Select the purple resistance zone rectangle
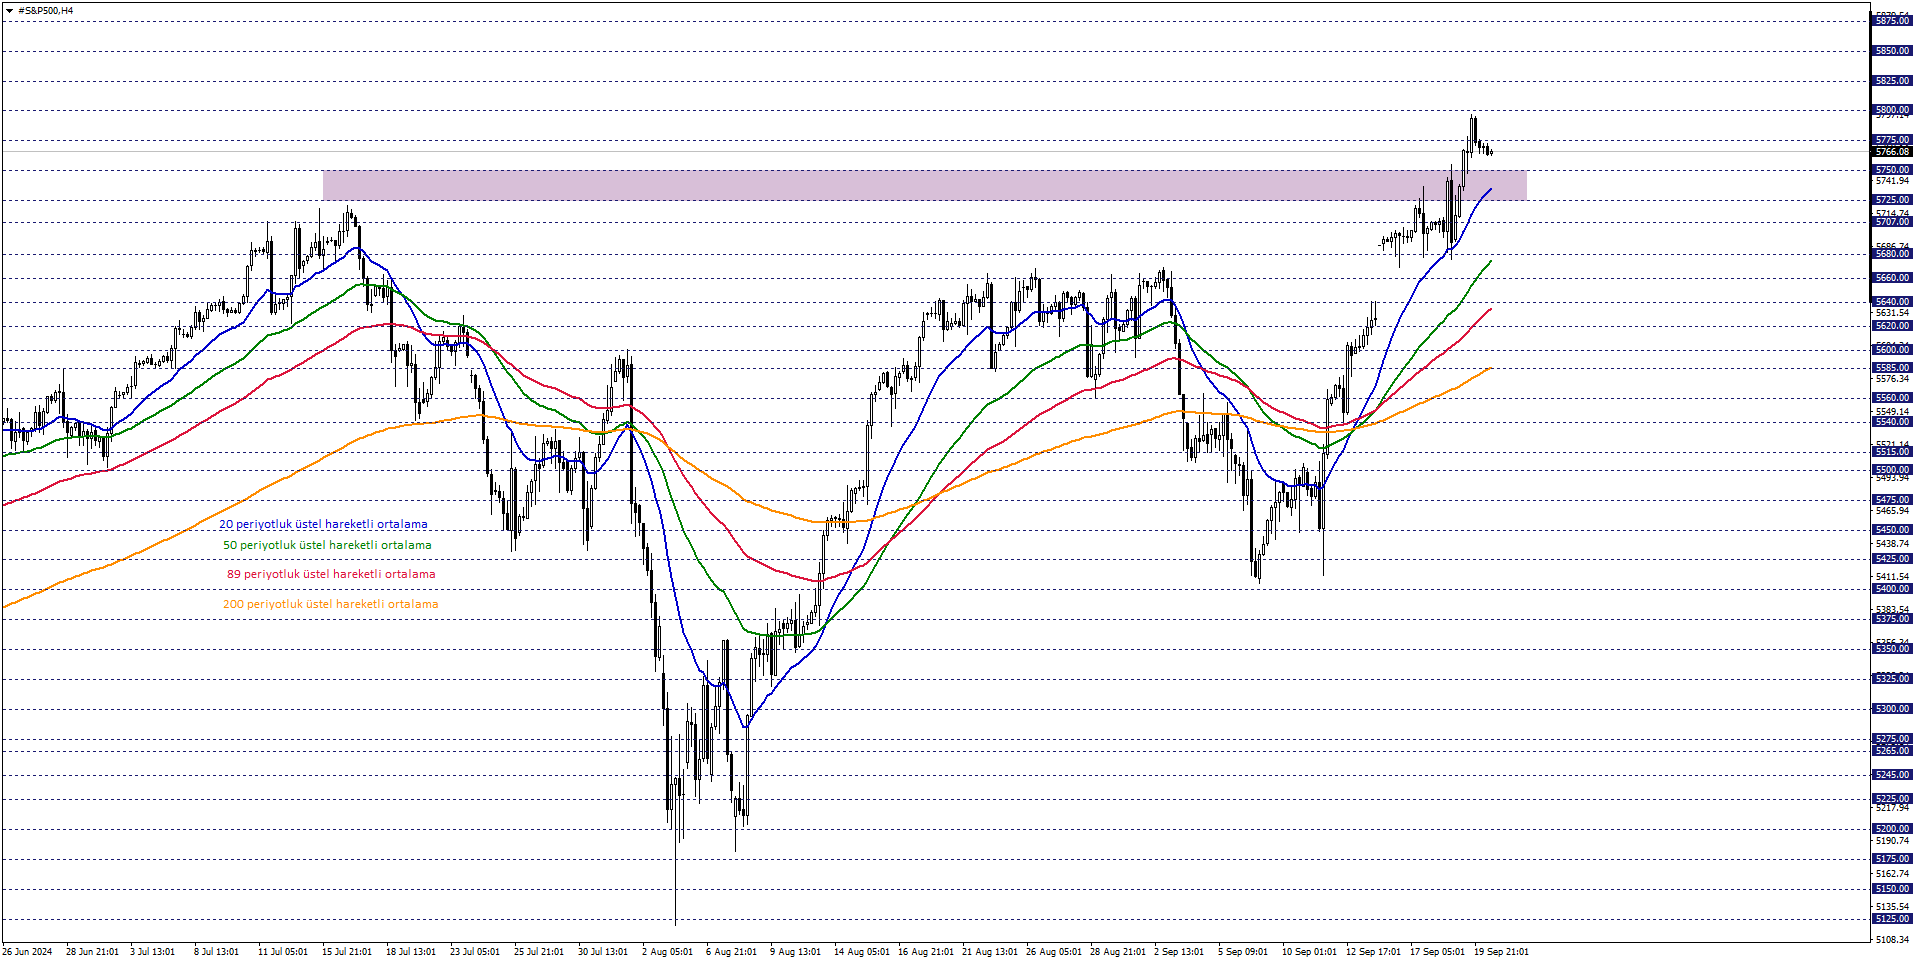This screenshot has width=1916, height=963. coord(924,185)
